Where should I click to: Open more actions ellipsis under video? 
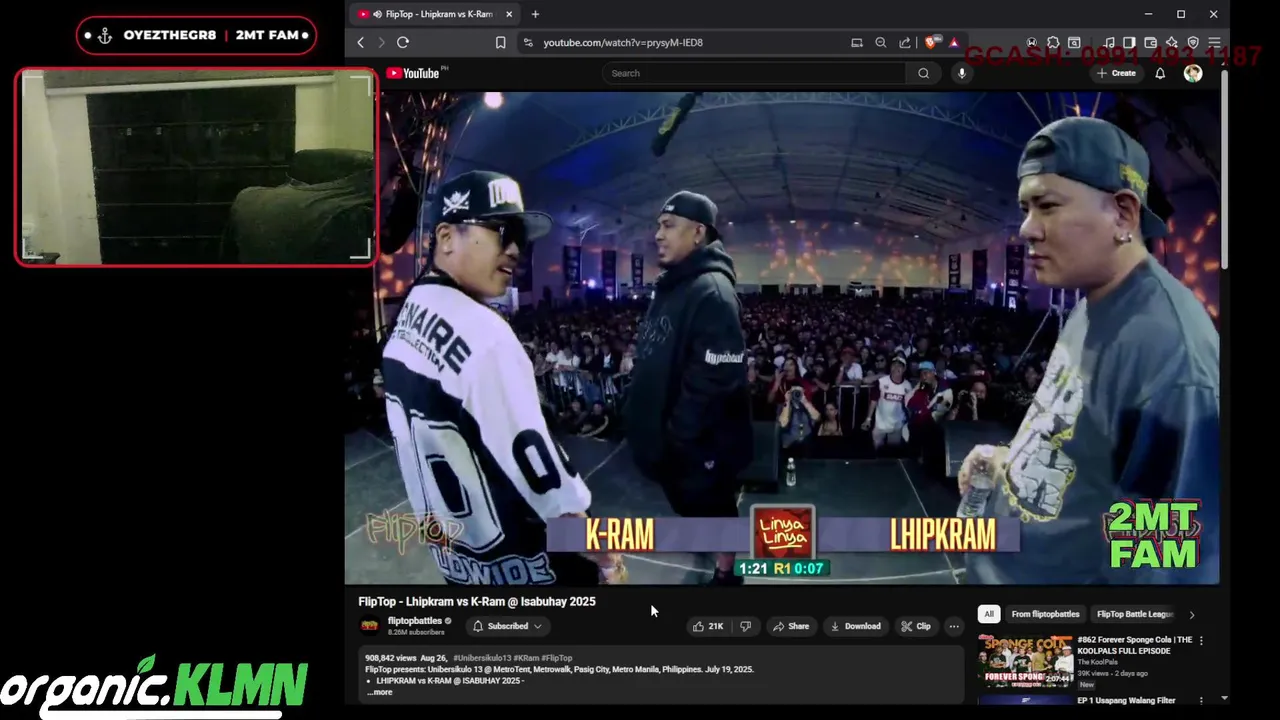[954, 626]
